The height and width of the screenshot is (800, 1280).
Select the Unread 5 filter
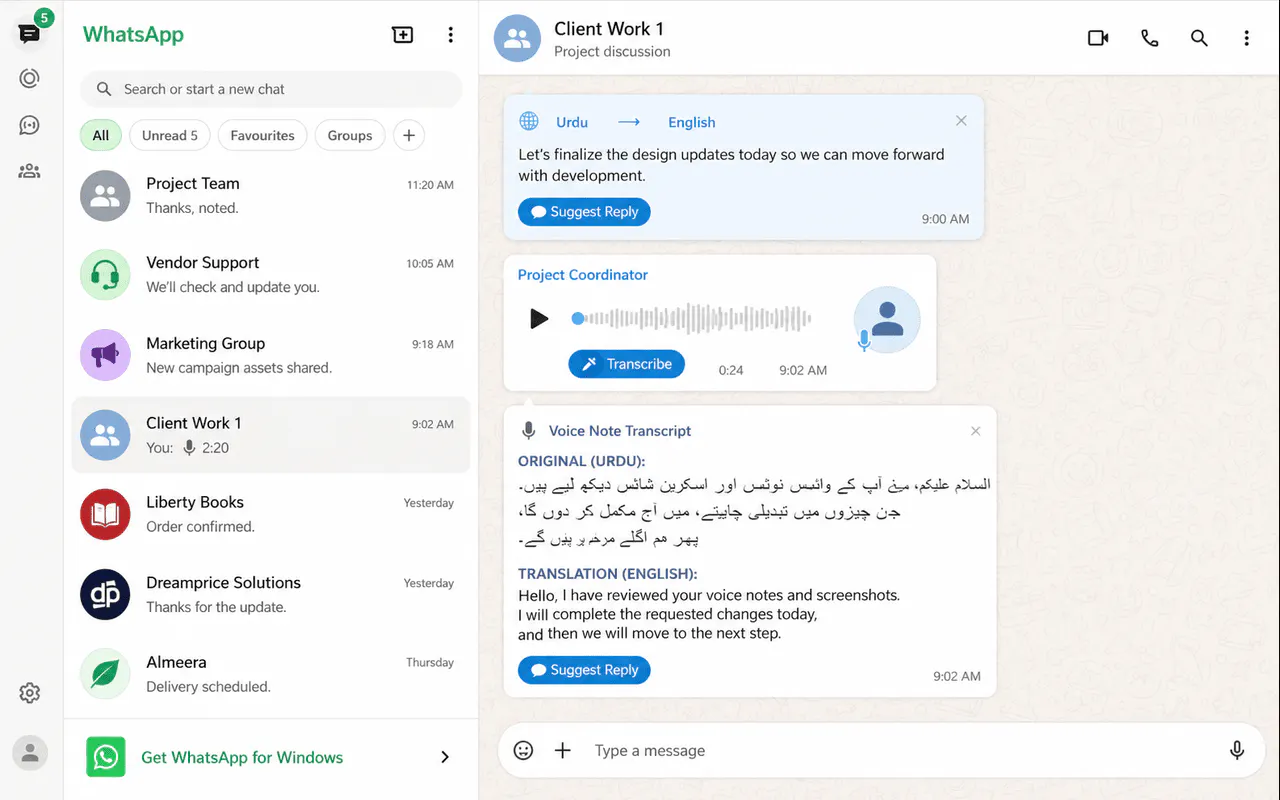(169, 135)
